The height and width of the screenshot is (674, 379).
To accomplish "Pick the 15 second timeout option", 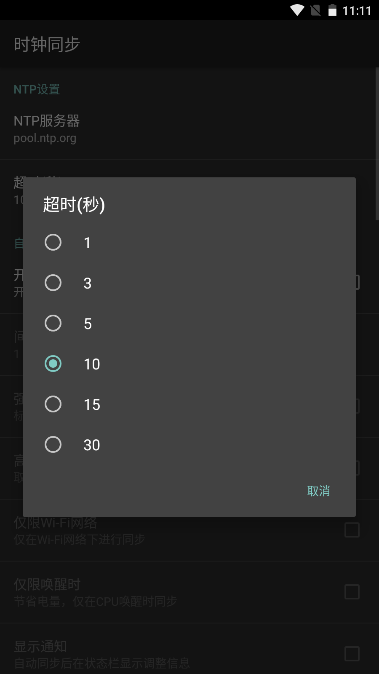I will point(189,404).
